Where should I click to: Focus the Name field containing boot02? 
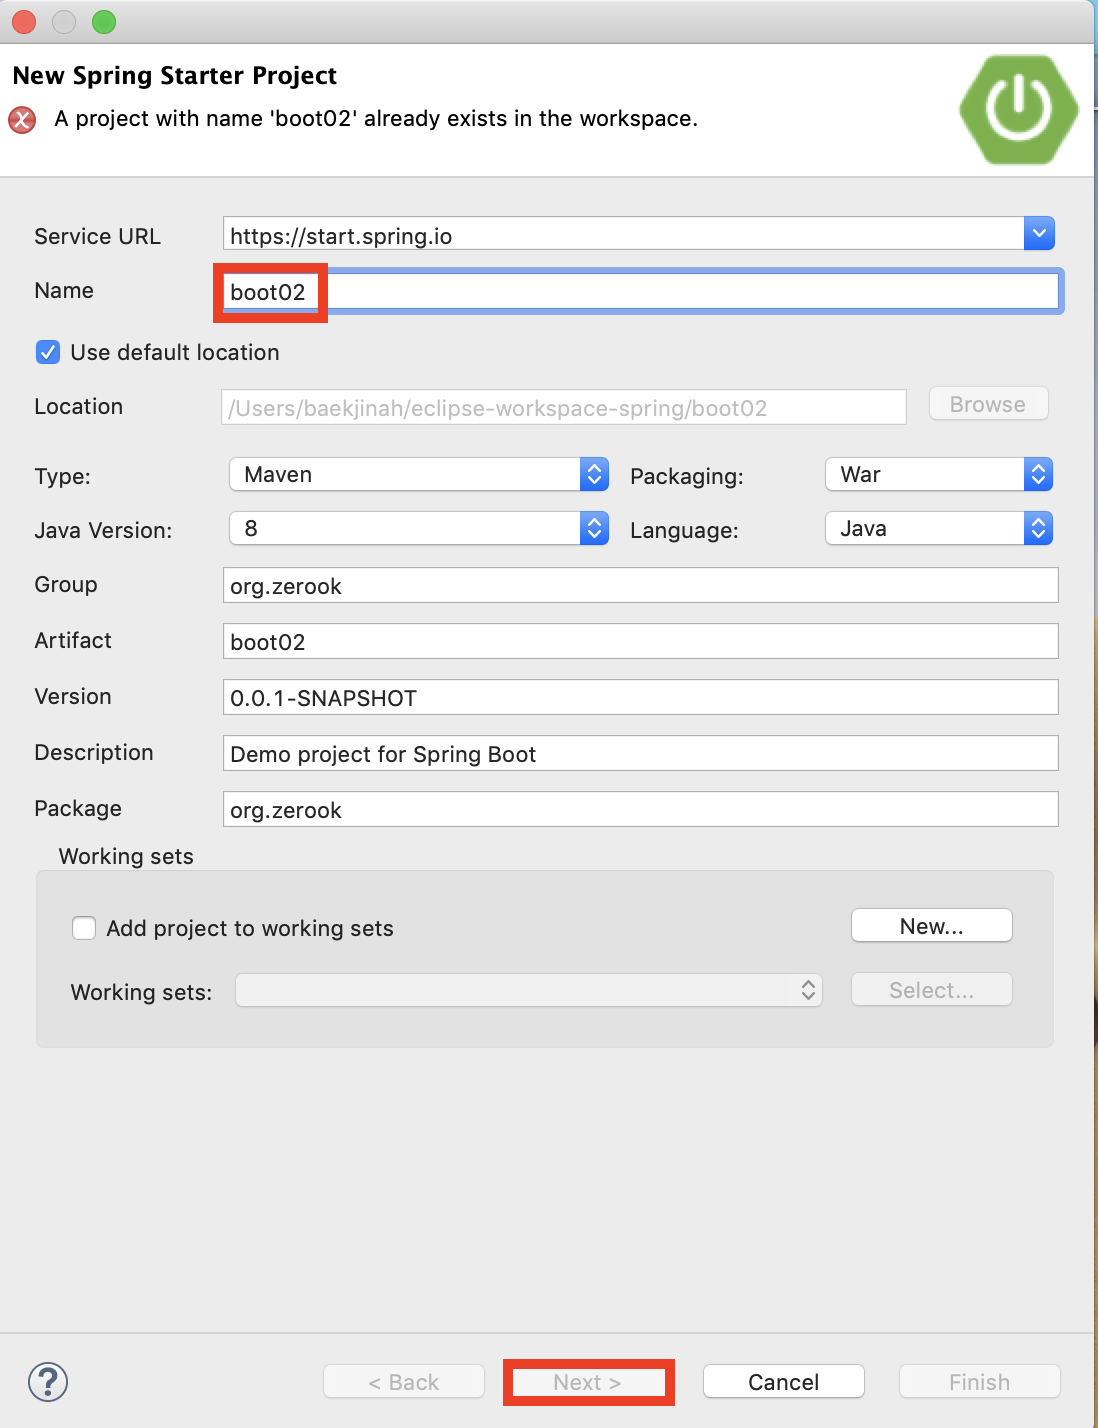pyautogui.click(x=640, y=291)
